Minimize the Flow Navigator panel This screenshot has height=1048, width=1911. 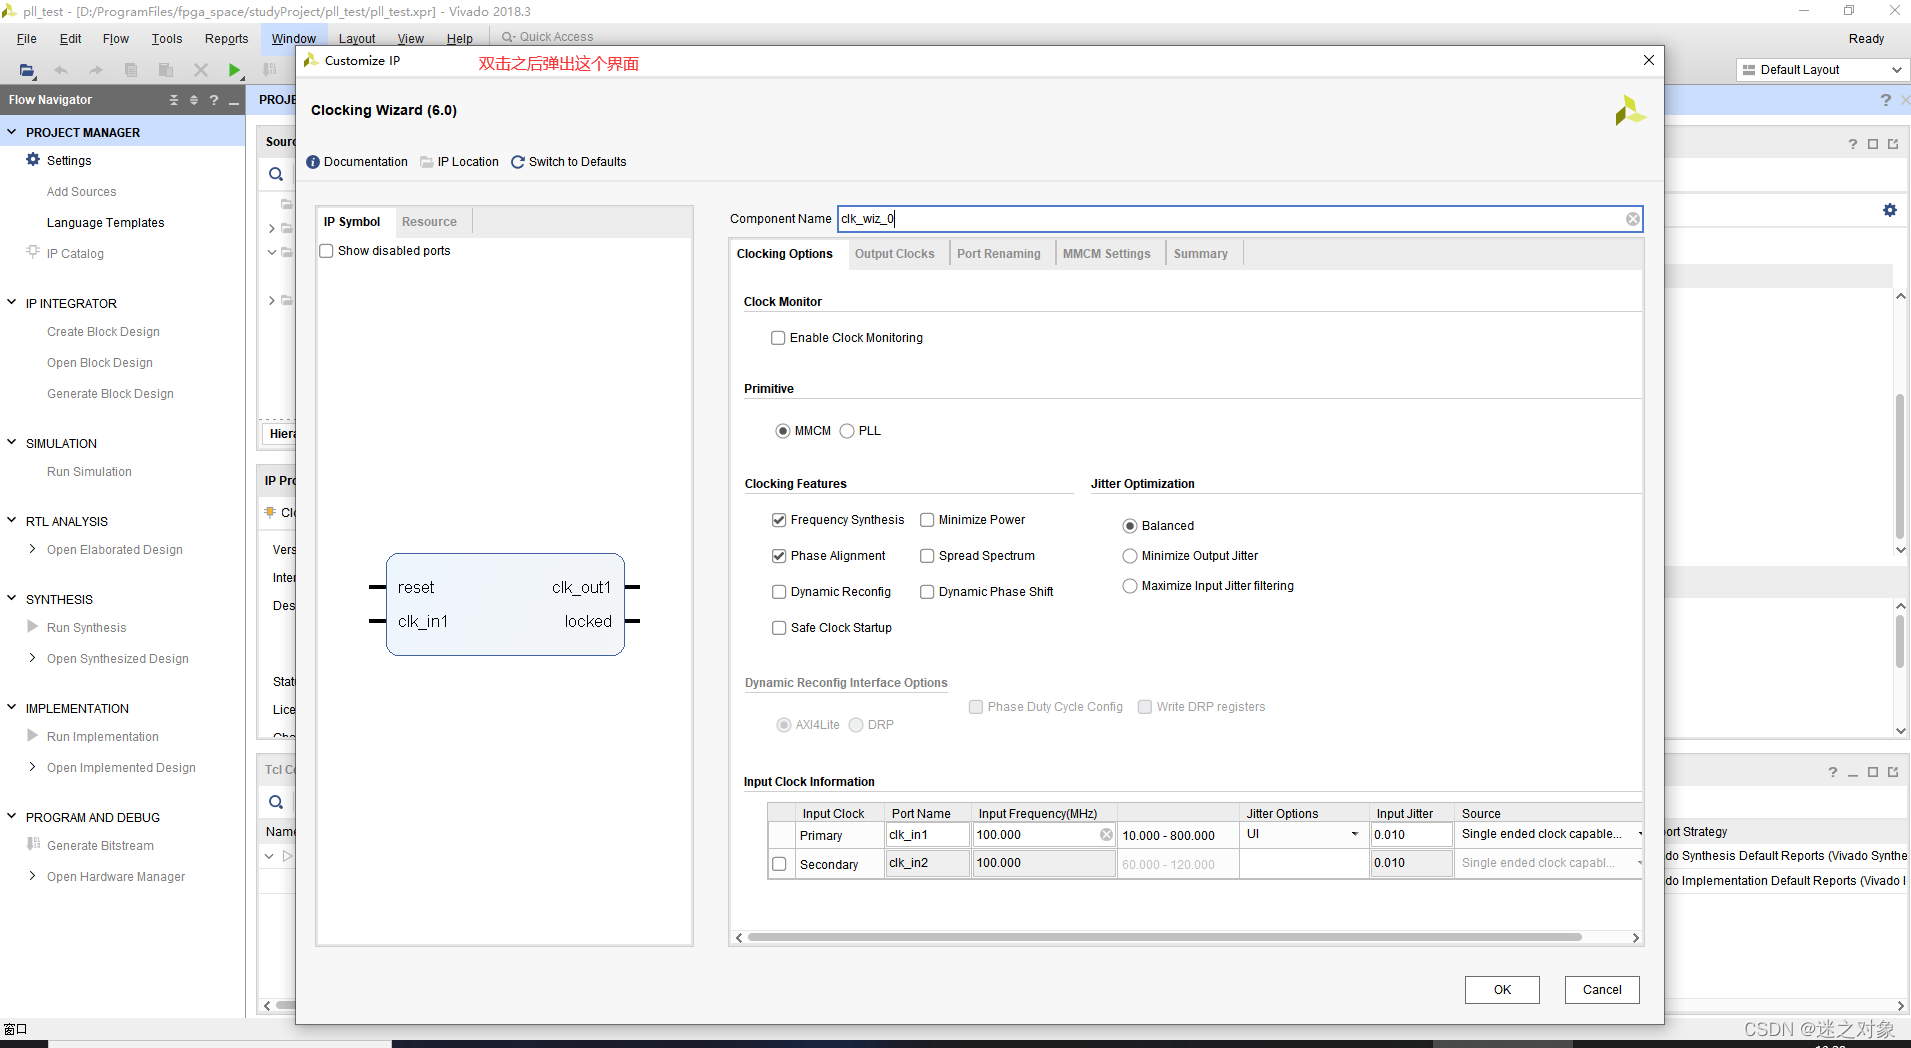tap(234, 101)
